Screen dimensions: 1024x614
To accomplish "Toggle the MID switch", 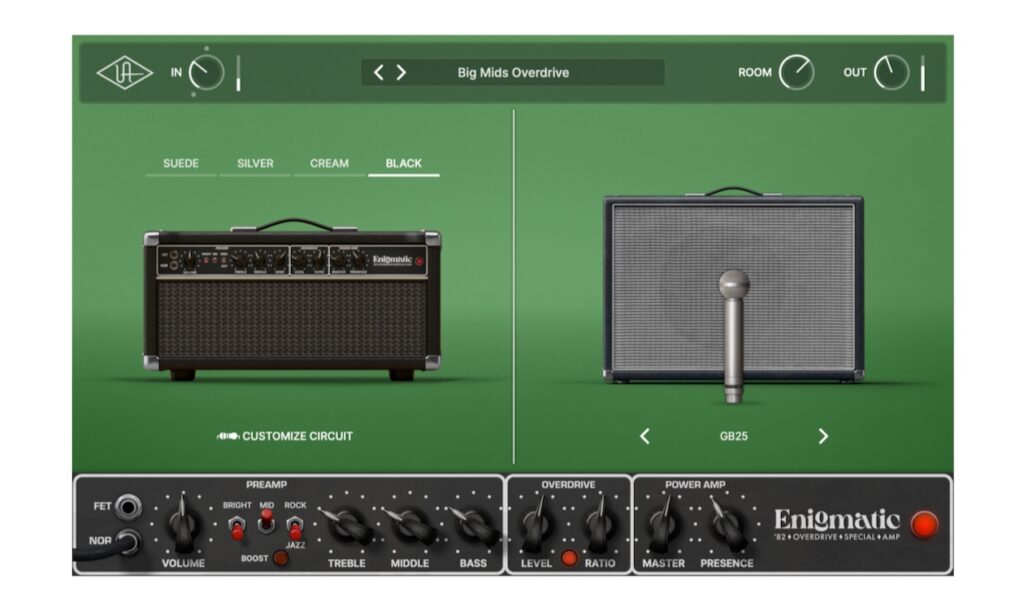I will 266,521.
